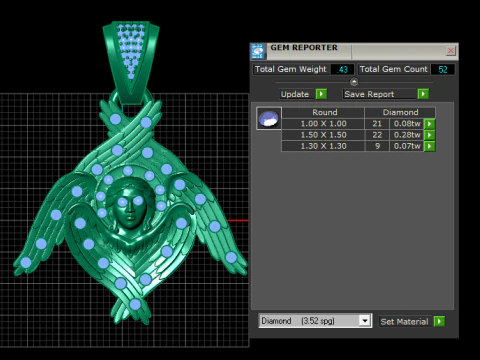Click the green arrow next to Save Report
This screenshot has height=360, width=480.
point(423,94)
